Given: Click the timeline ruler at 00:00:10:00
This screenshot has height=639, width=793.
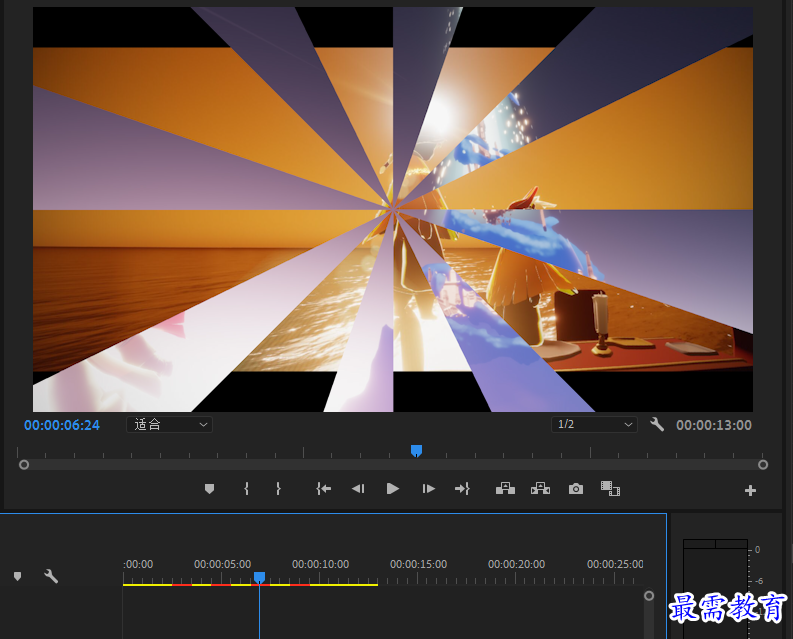Looking at the screenshot, I should (x=321, y=564).
